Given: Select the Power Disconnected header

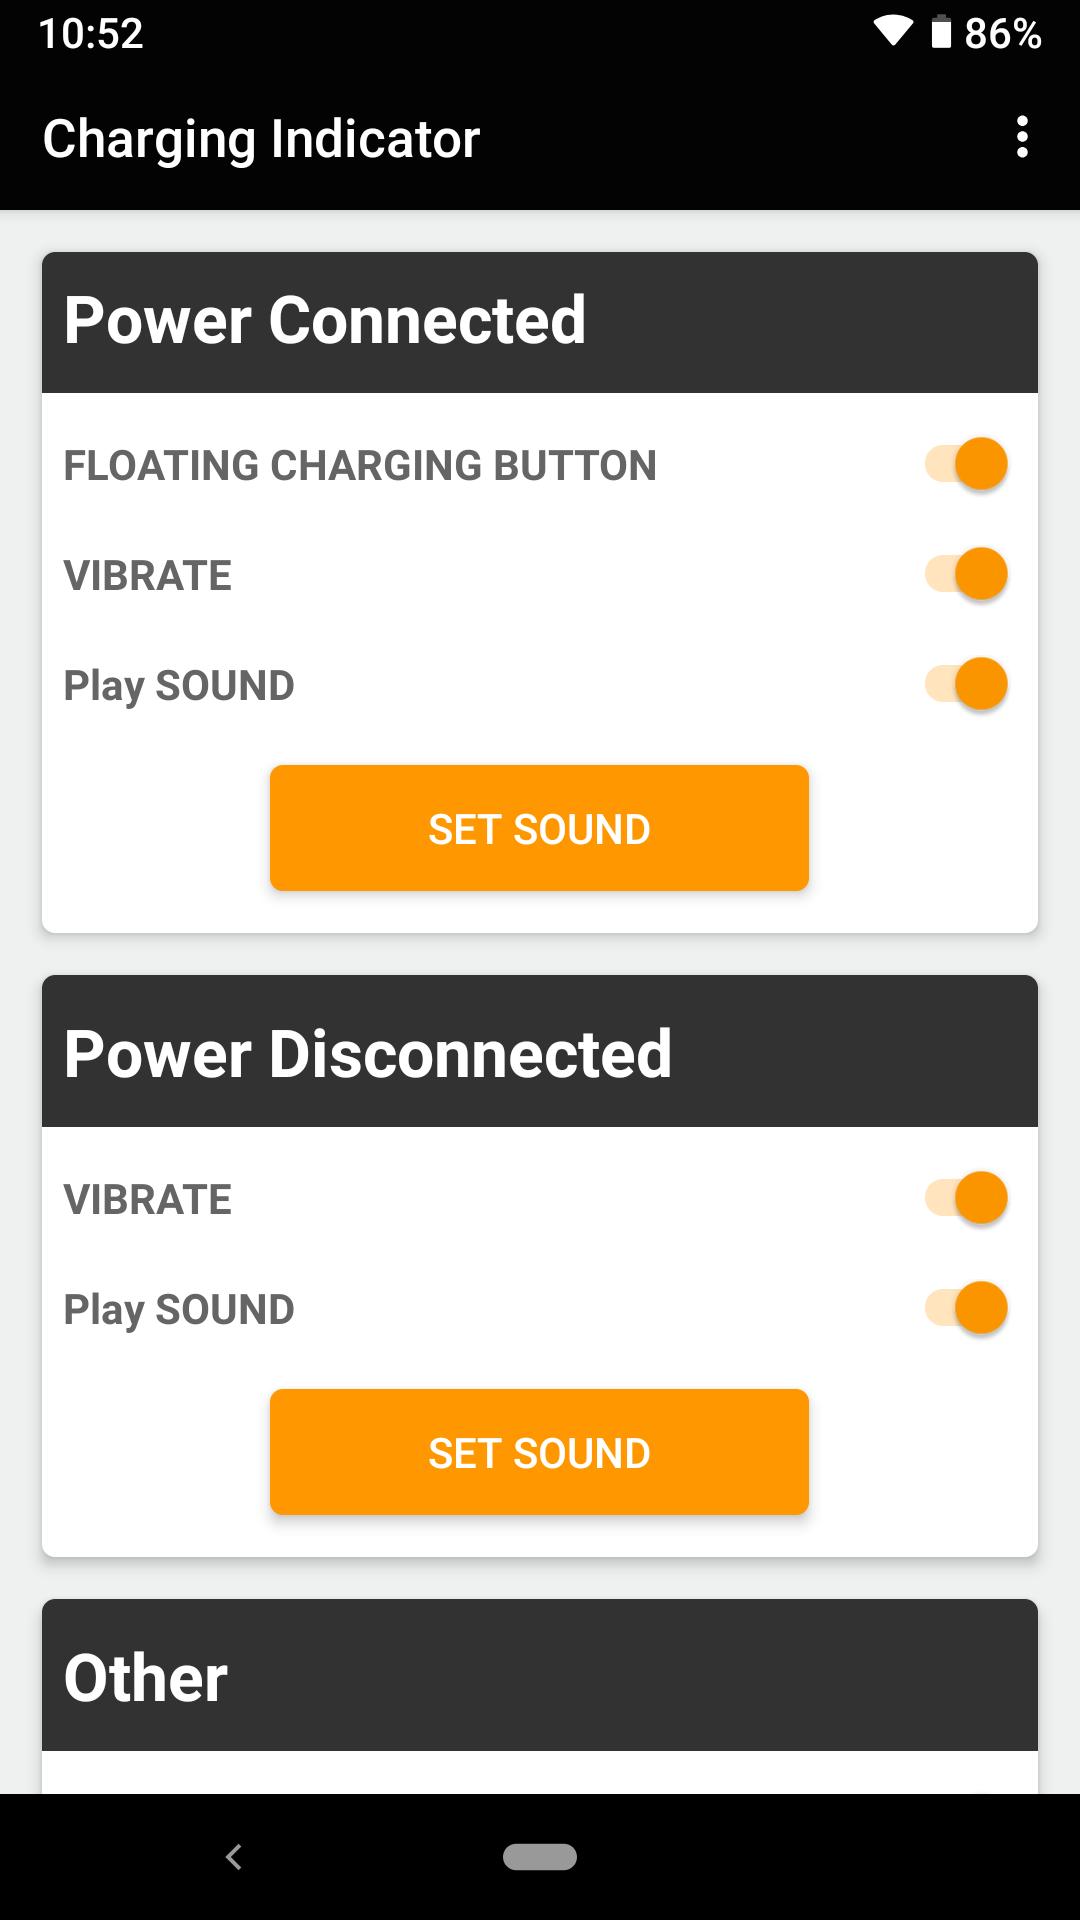Looking at the screenshot, I should (x=540, y=1052).
